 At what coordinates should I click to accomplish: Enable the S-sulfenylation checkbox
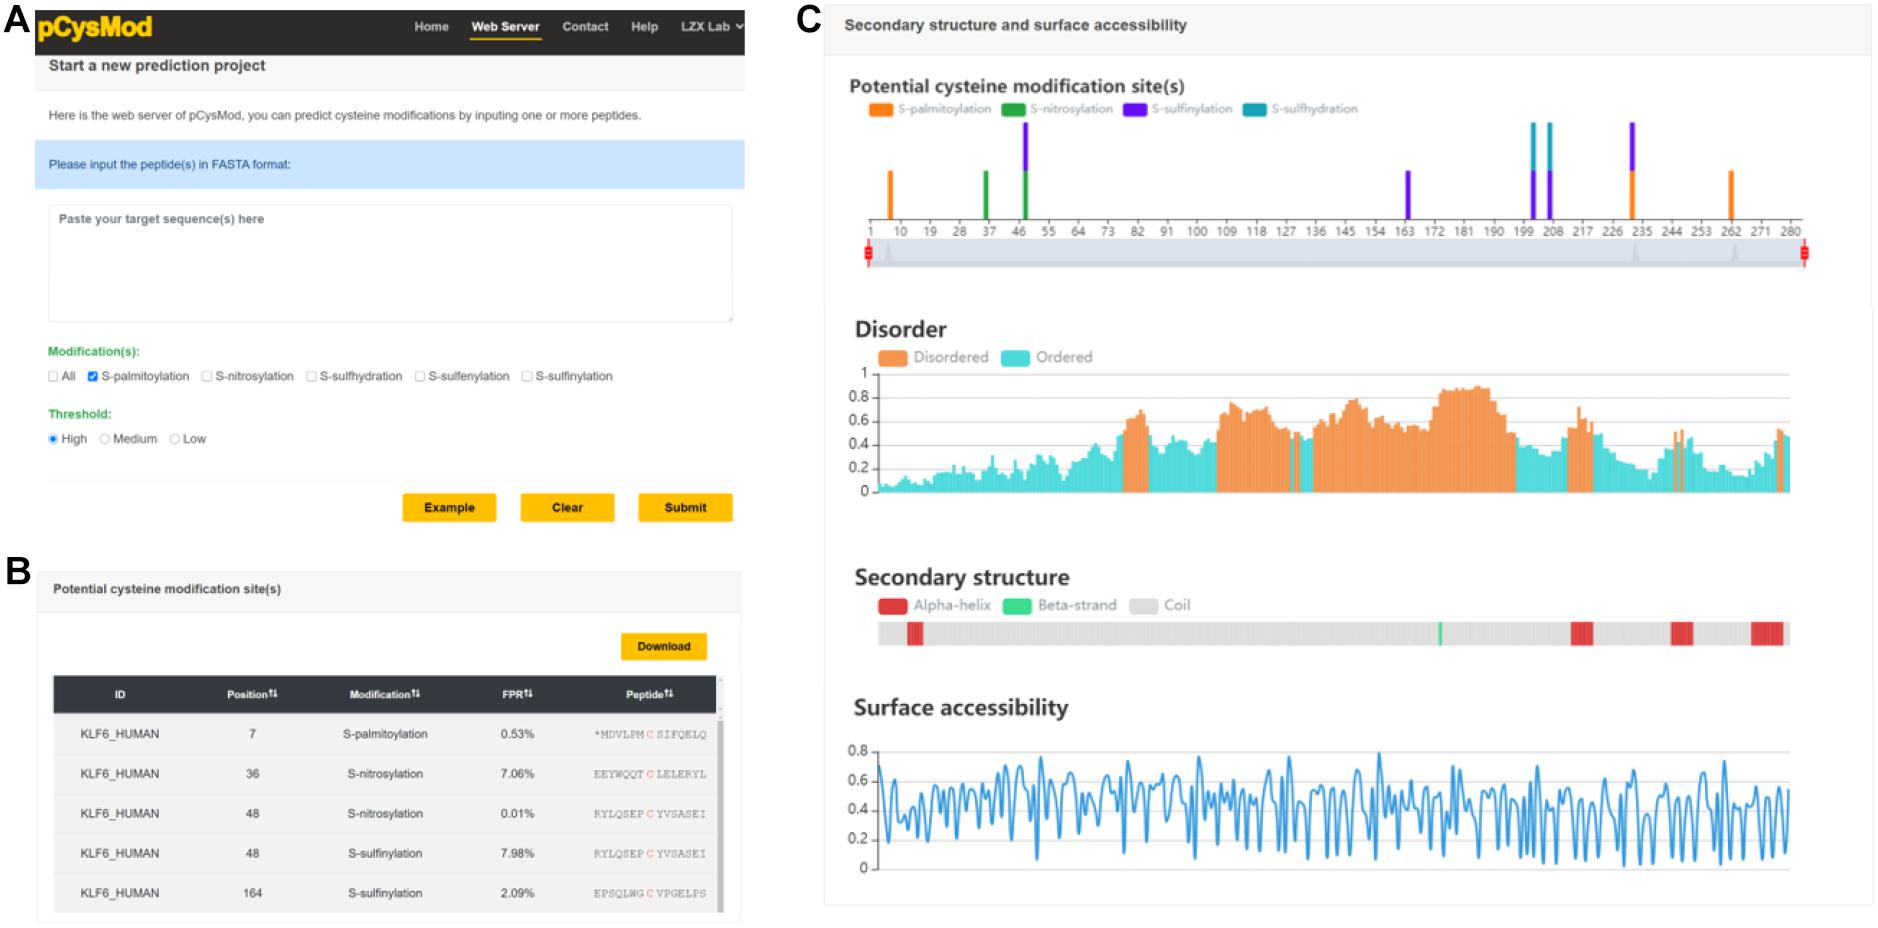click(x=420, y=377)
